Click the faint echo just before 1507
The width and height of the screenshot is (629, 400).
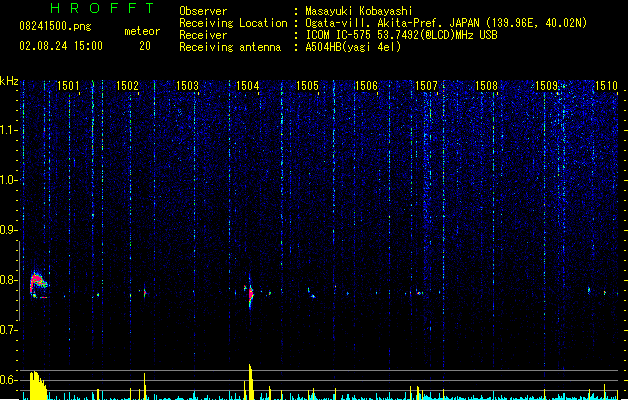419,292
